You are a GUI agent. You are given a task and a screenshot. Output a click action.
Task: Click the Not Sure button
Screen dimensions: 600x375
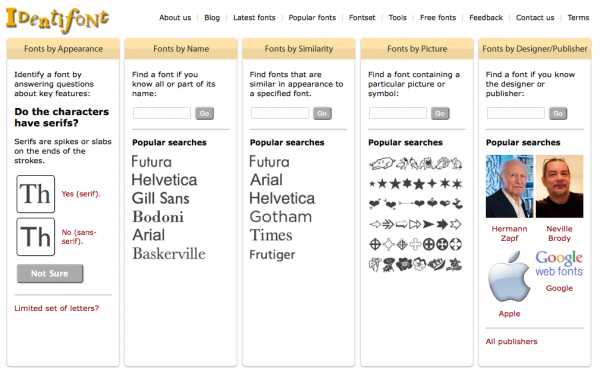coord(50,274)
